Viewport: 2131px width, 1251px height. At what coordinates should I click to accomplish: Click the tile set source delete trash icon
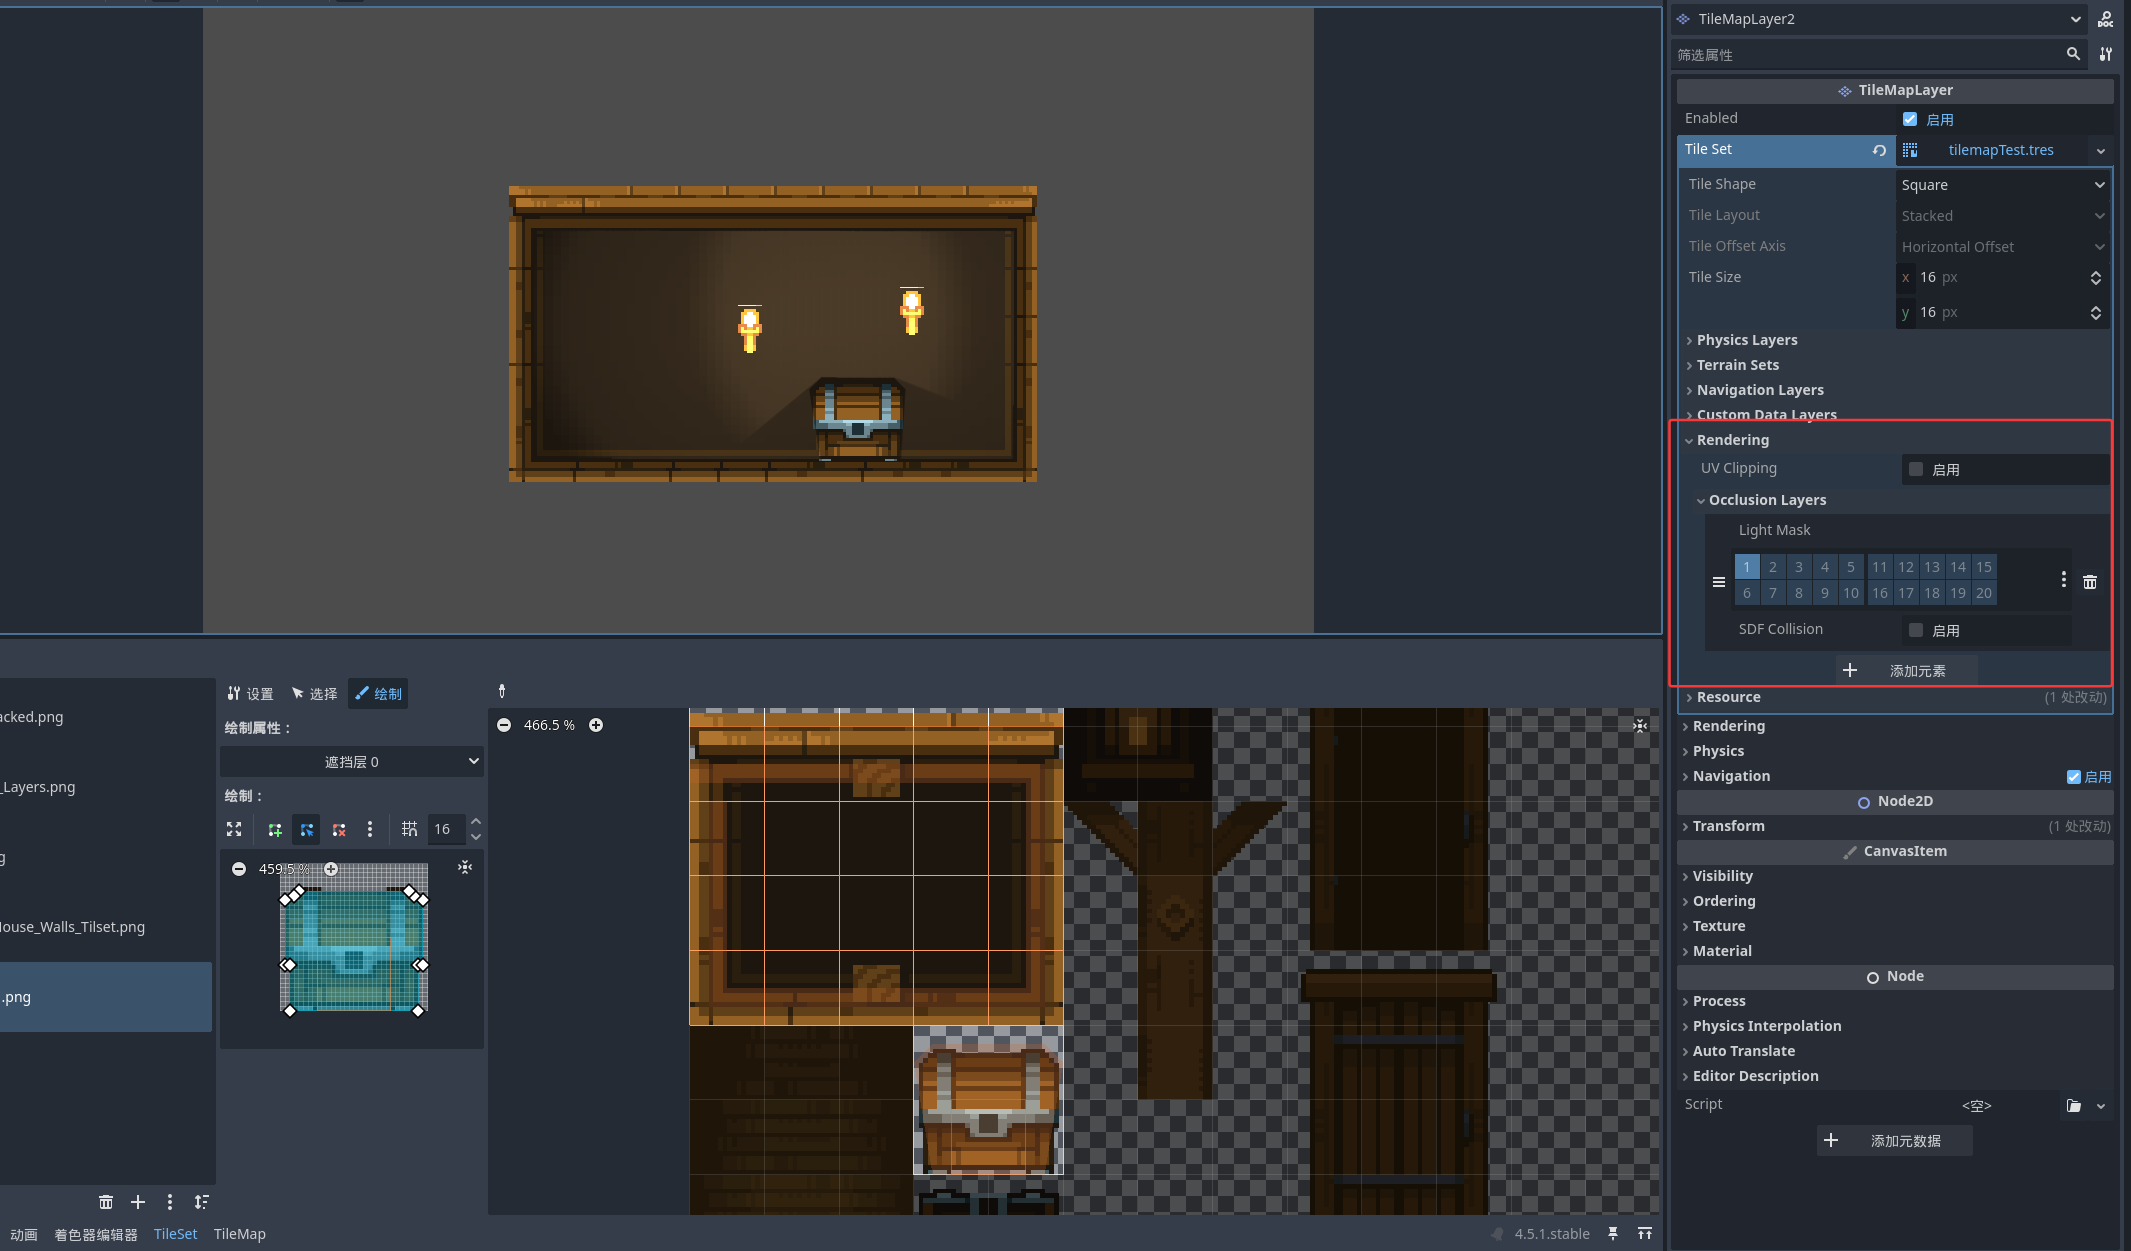pos(106,1202)
